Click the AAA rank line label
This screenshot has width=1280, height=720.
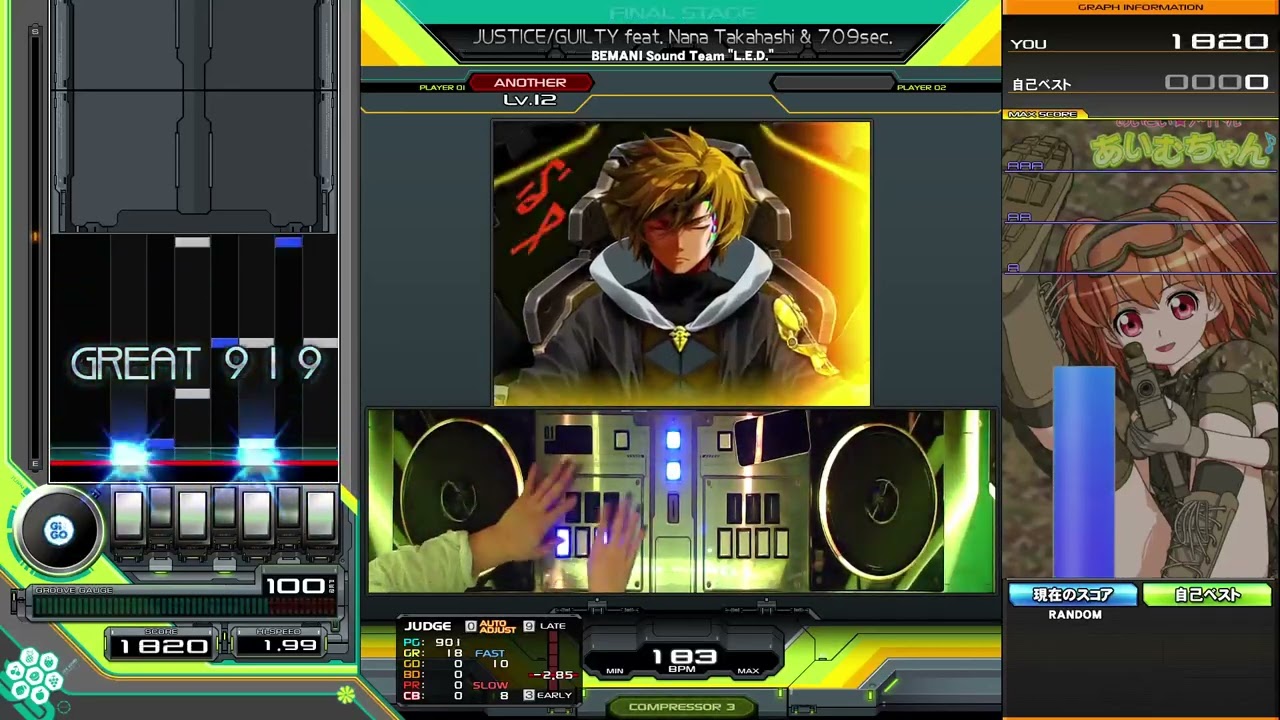pos(1025,166)
